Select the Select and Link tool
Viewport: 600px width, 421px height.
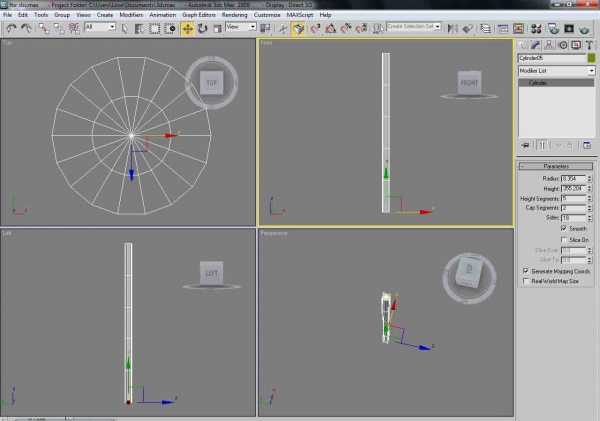click(x=44, y=29)
